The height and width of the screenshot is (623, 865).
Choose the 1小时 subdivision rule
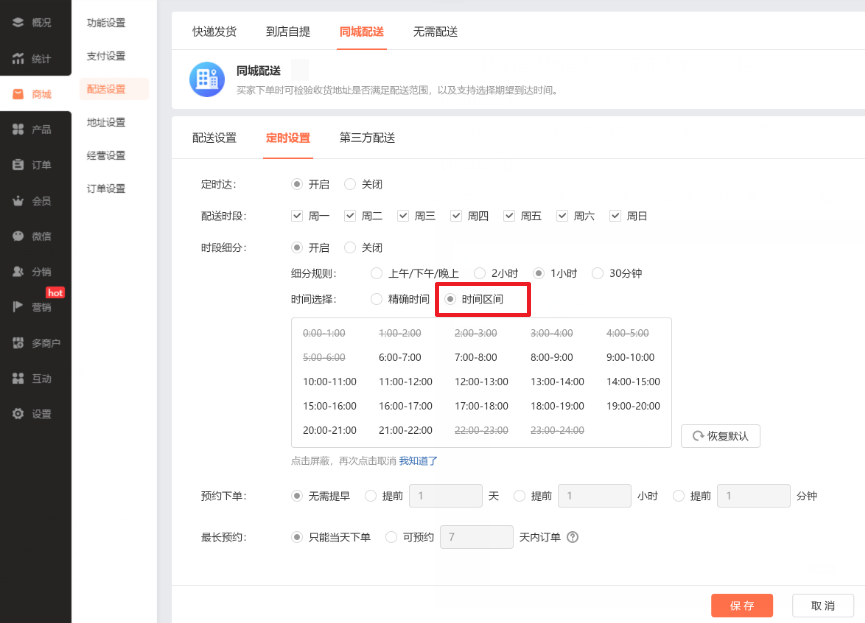pos(538,273)
